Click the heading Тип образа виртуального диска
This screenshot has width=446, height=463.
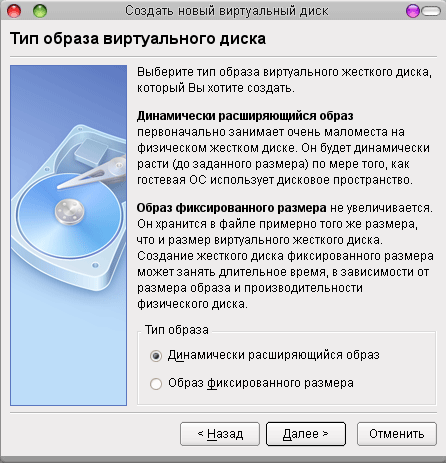click(138, 39)
